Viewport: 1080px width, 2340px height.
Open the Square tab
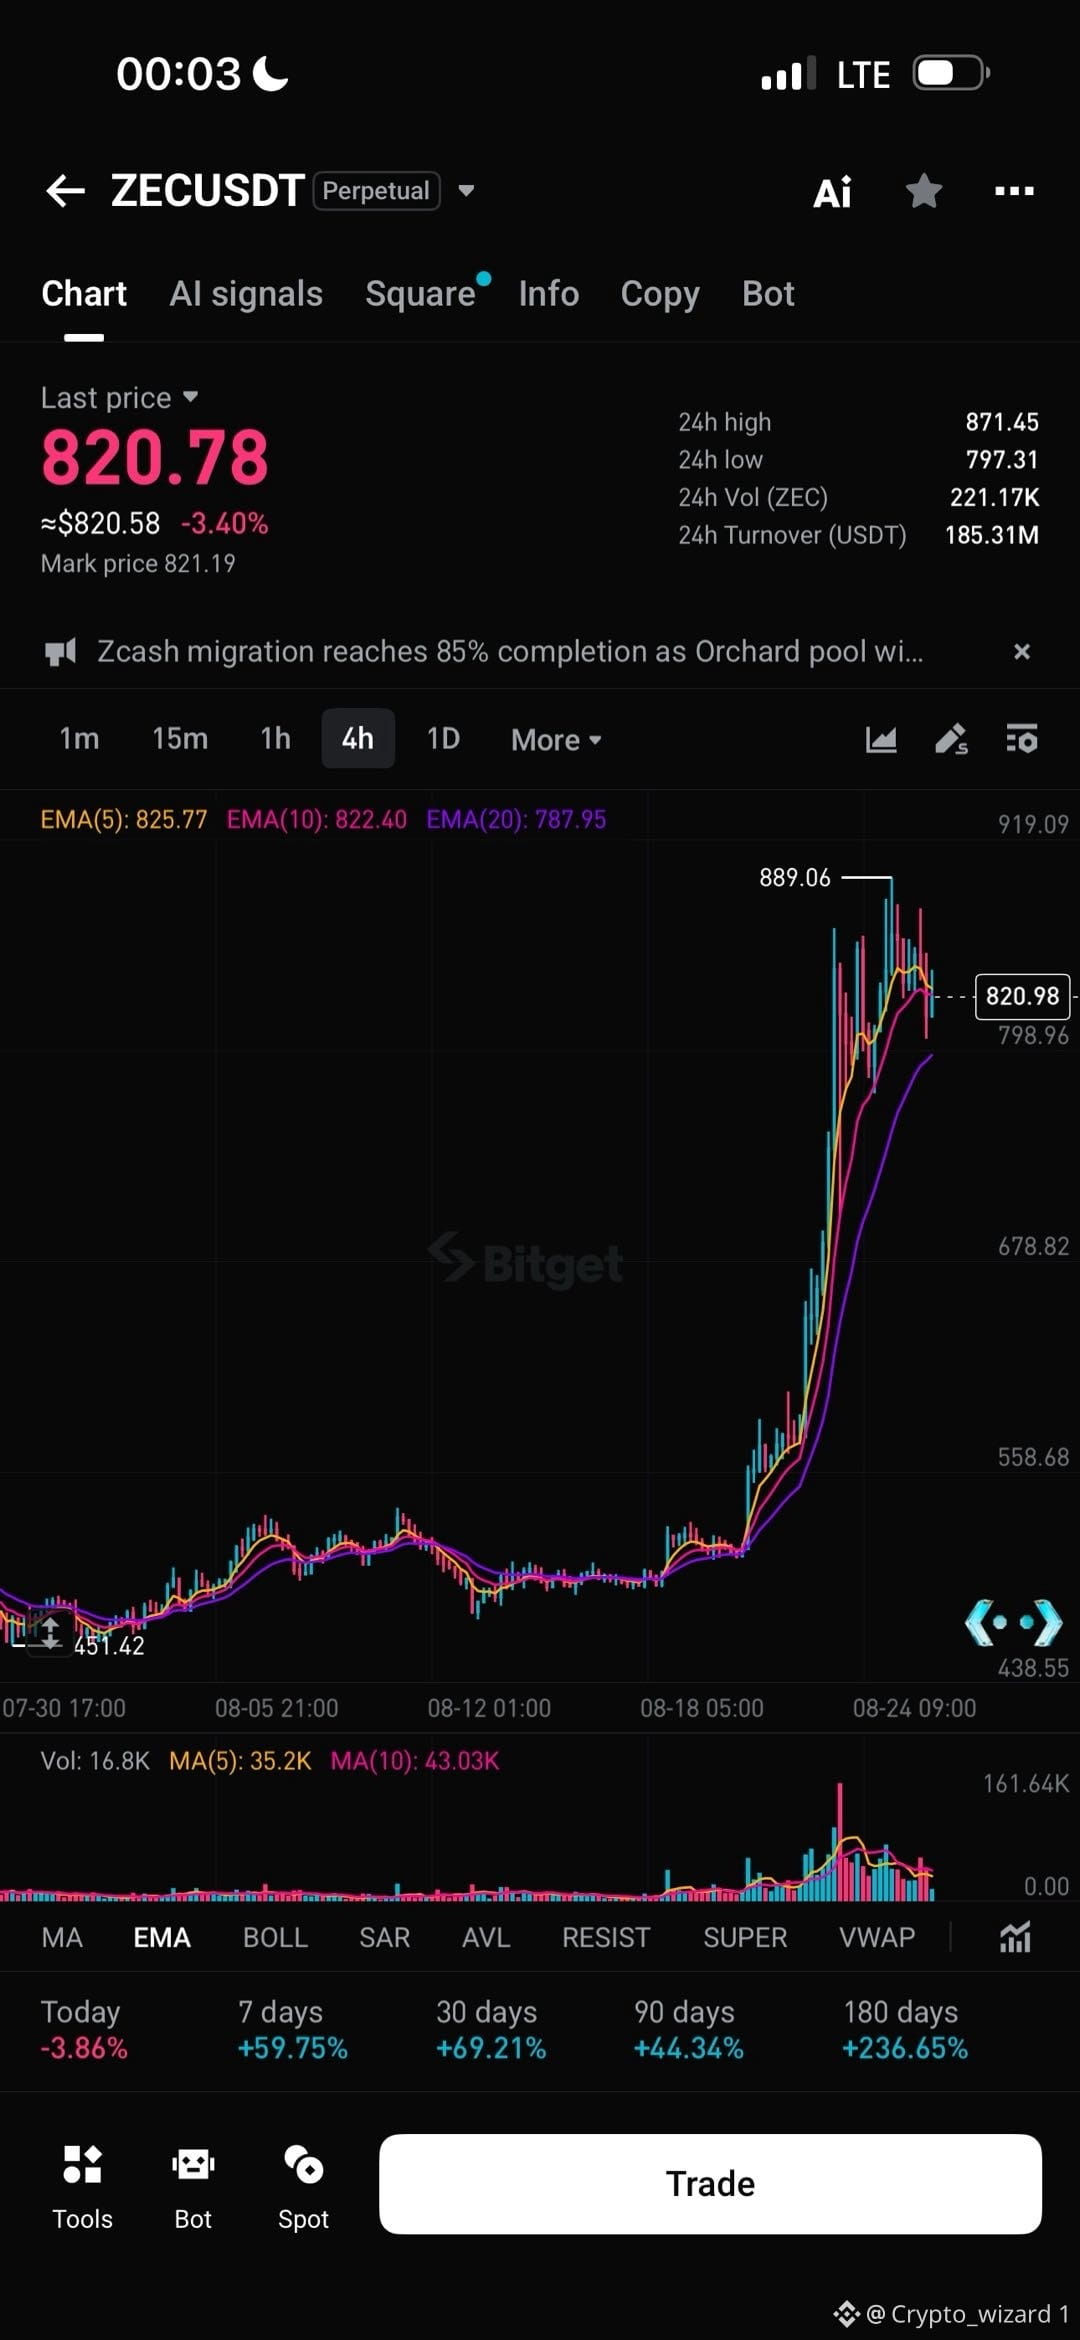(x=420, y=294)
